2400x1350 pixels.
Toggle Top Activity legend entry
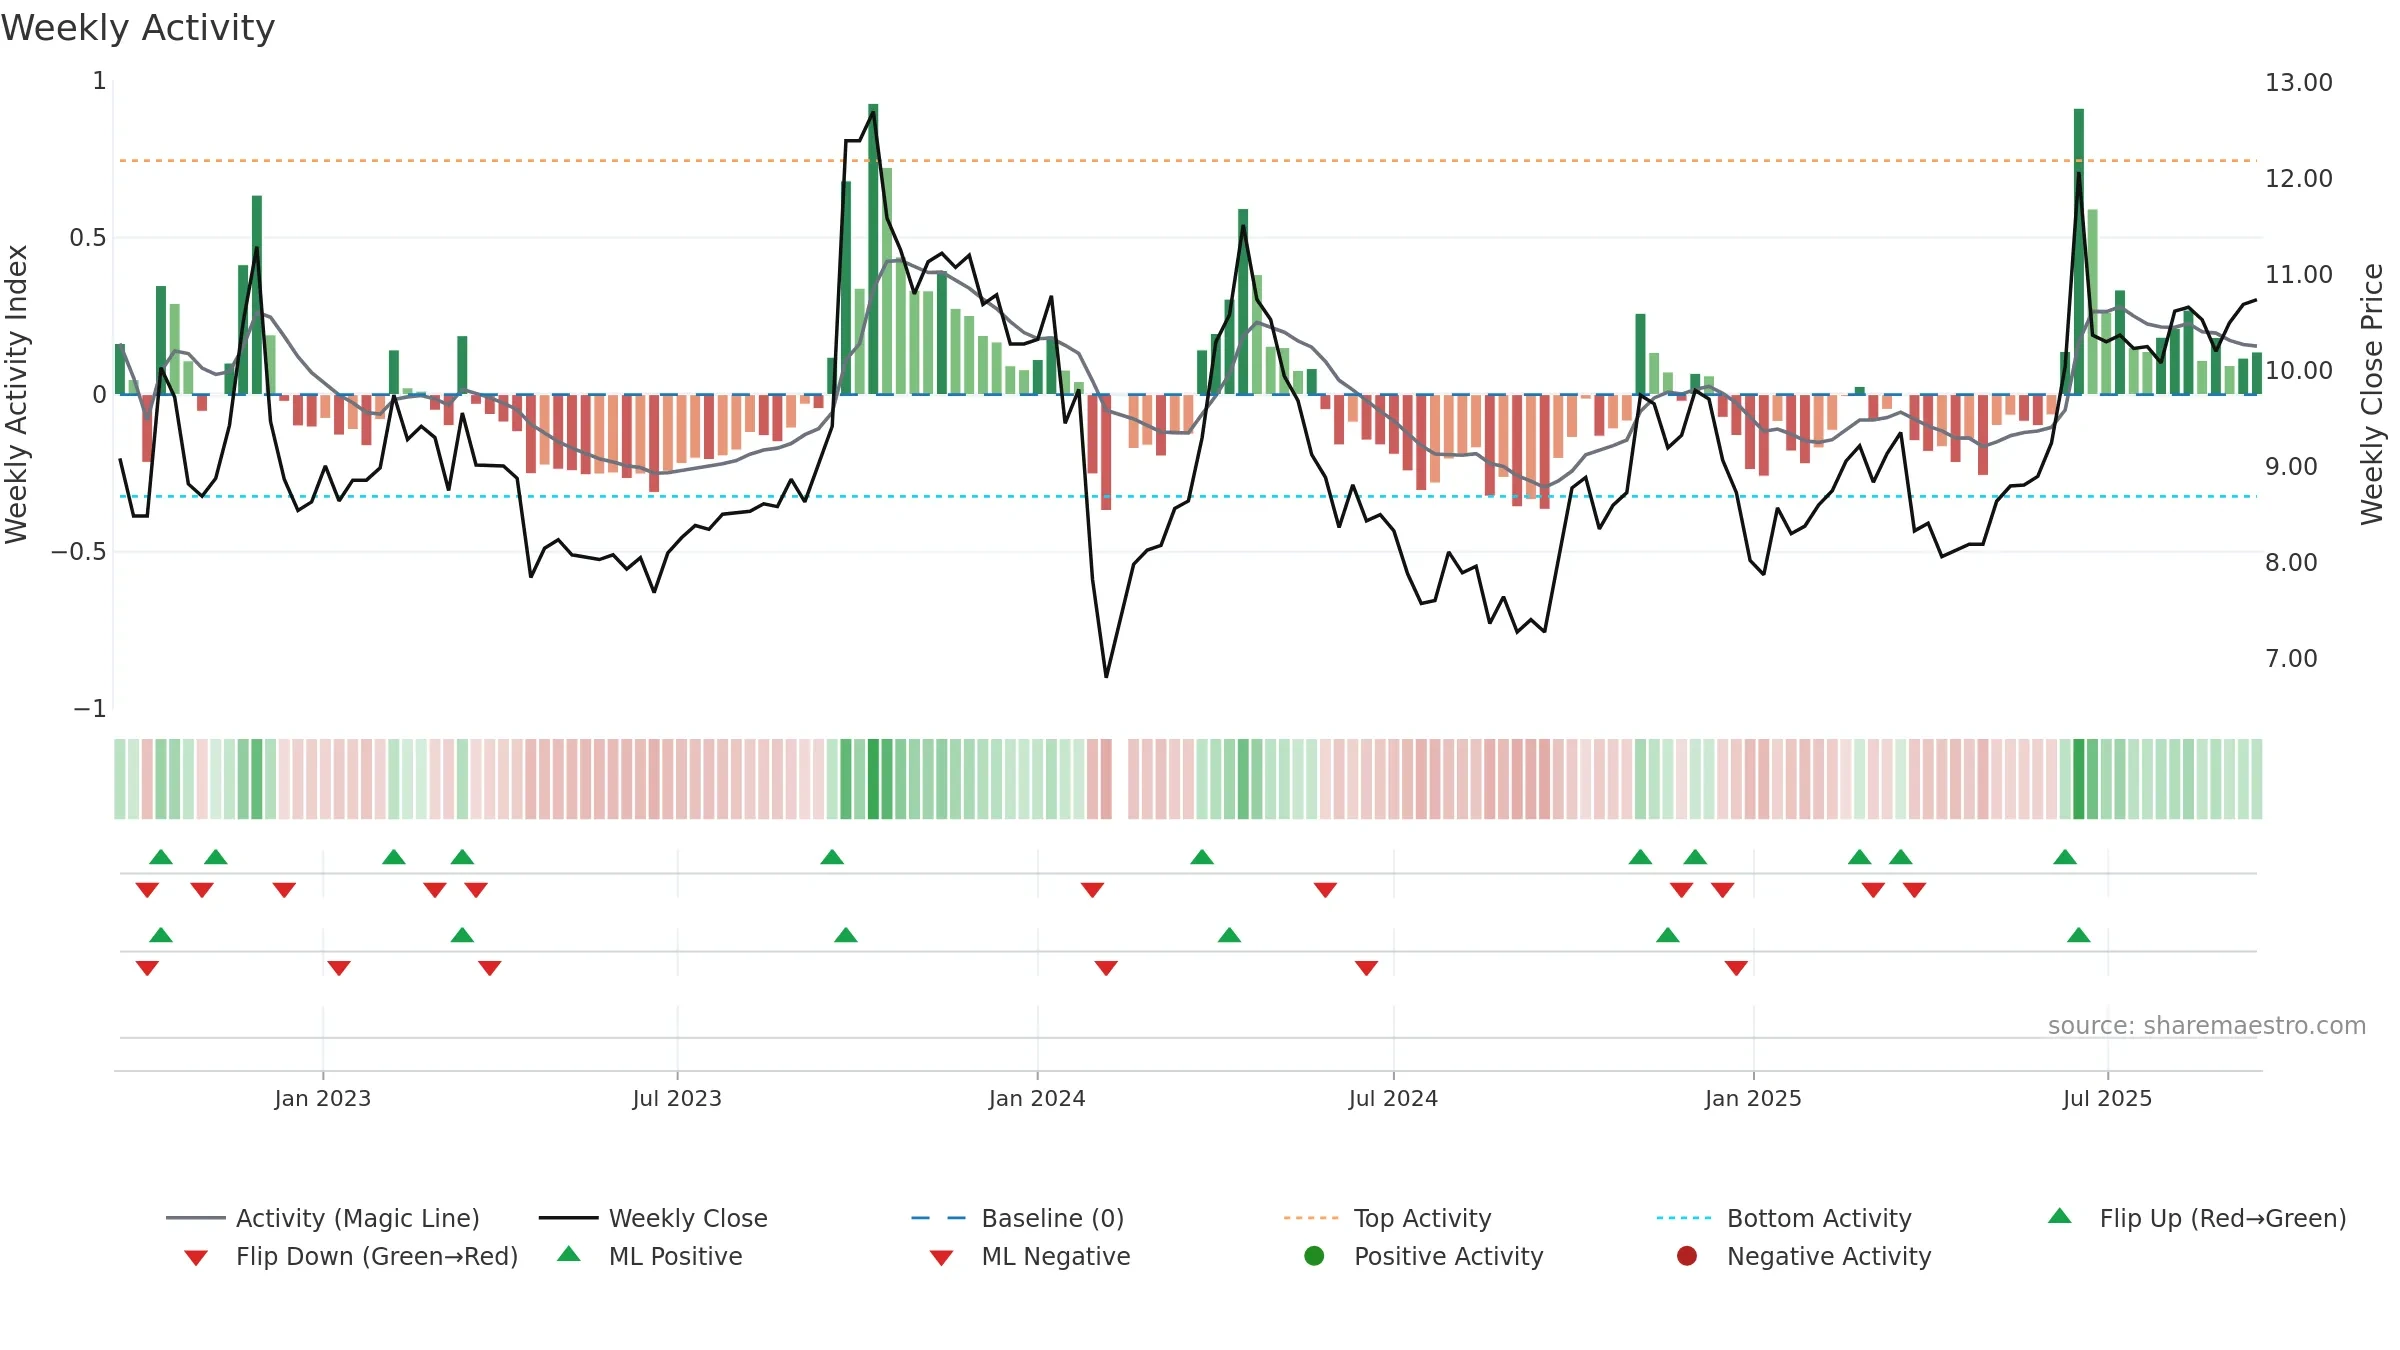coord(1388,1218)
